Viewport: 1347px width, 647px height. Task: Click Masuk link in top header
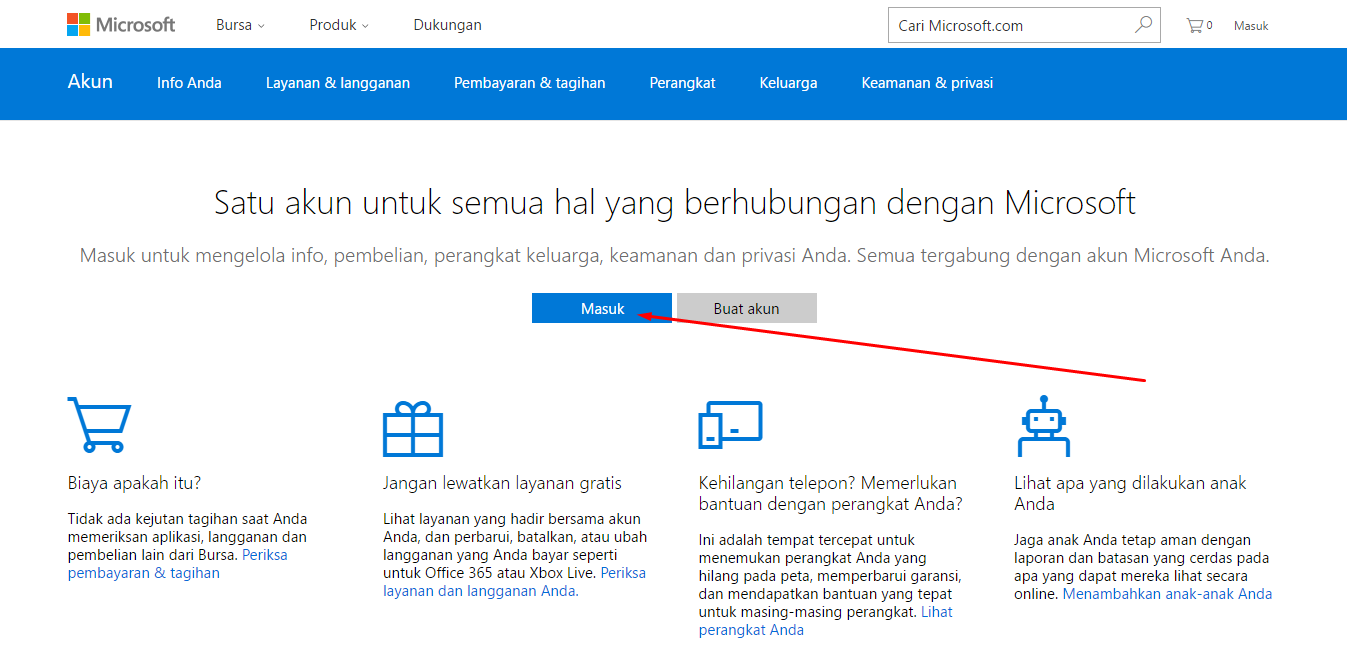click(x=1251, y=26)
